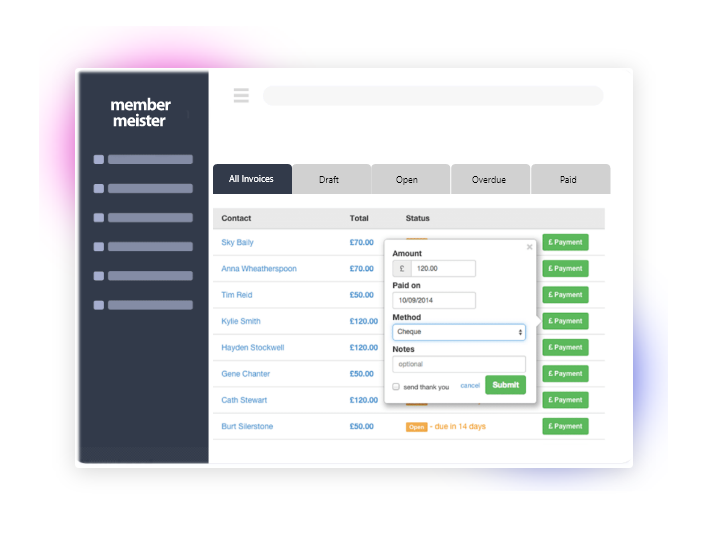Switch to the Draft tab
This screenshot has width=707, height=543.
tap(329, 180)
